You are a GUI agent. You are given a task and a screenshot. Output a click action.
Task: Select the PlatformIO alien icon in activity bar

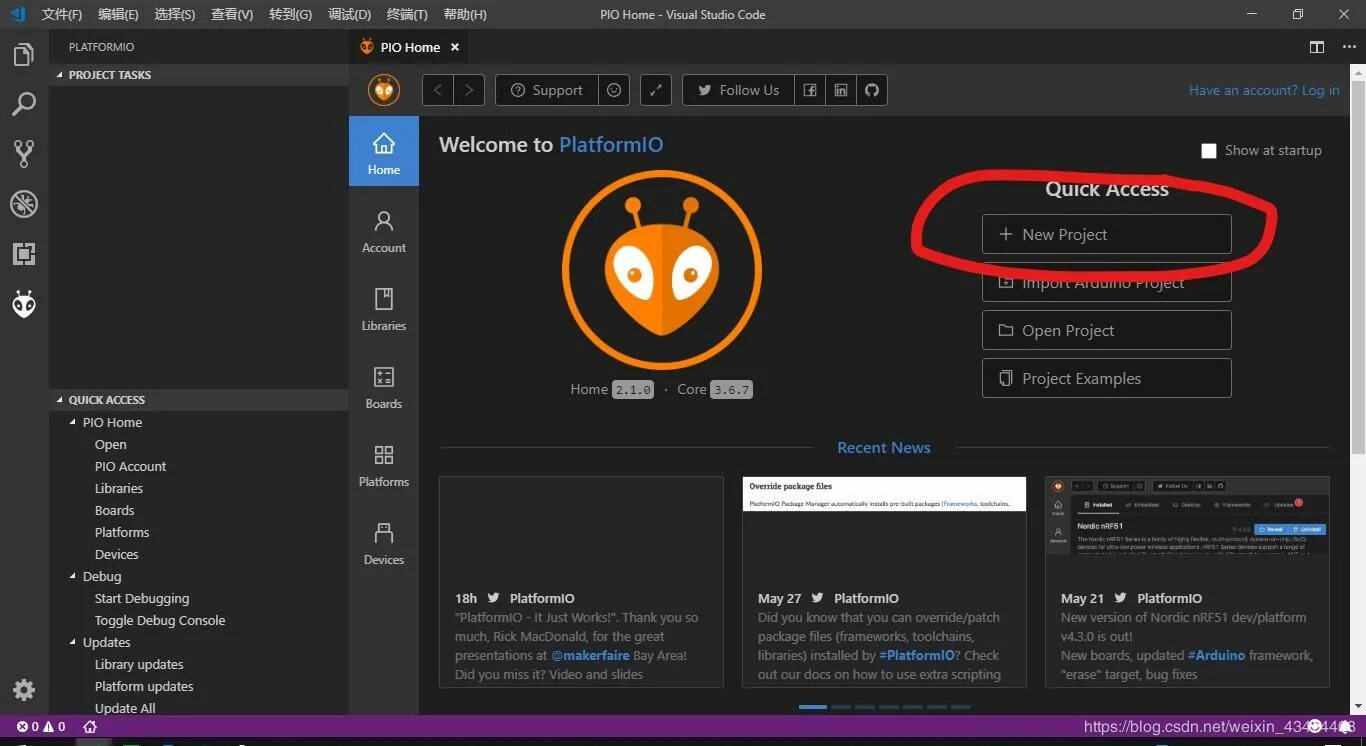coord(24,303)
